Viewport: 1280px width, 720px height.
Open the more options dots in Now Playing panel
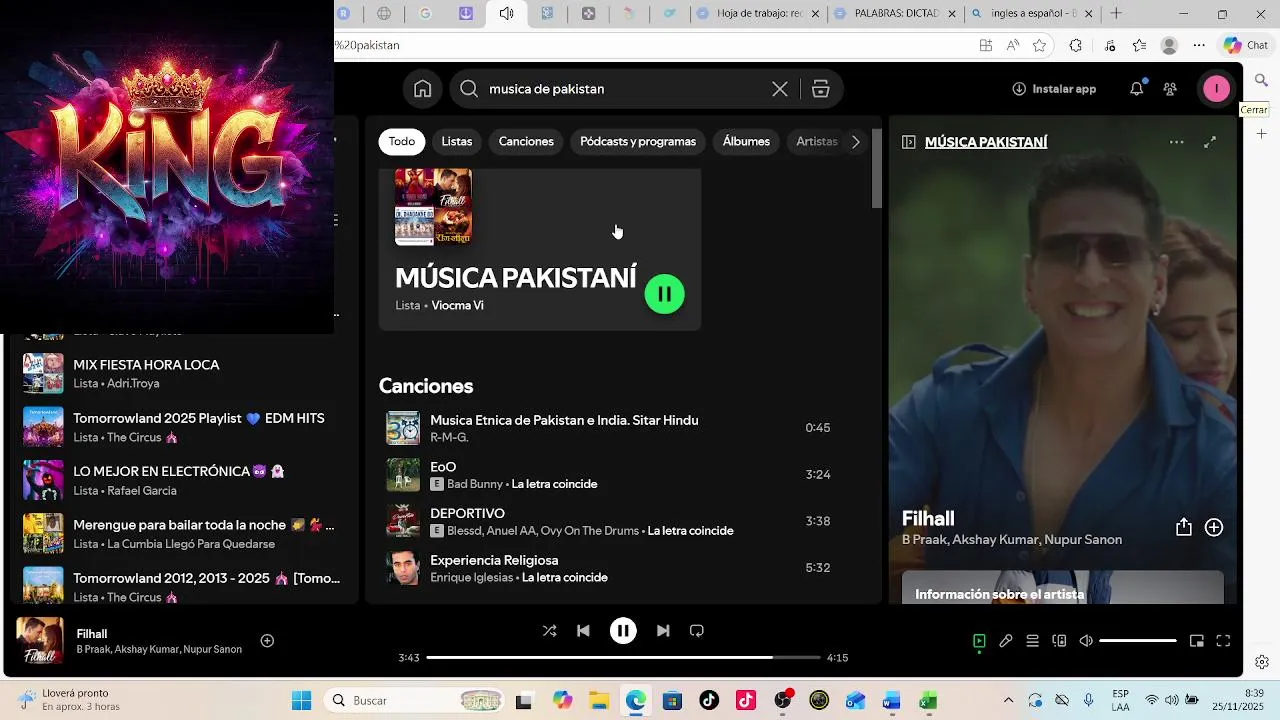click(x=1177, y=142)
